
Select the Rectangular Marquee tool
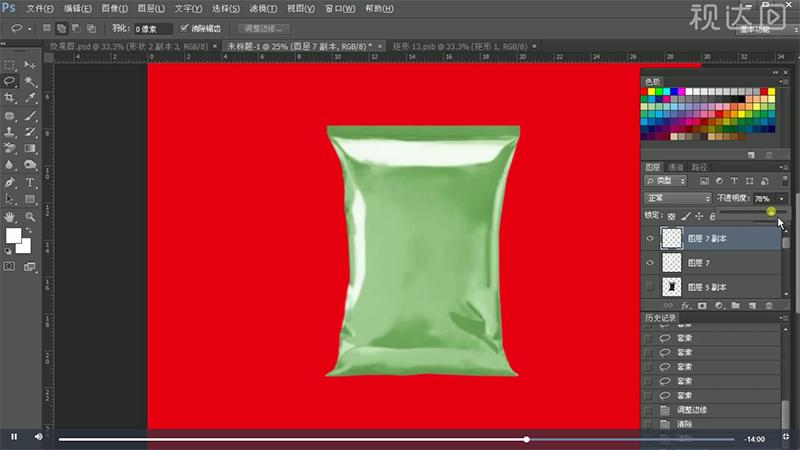tap(10, 65)
